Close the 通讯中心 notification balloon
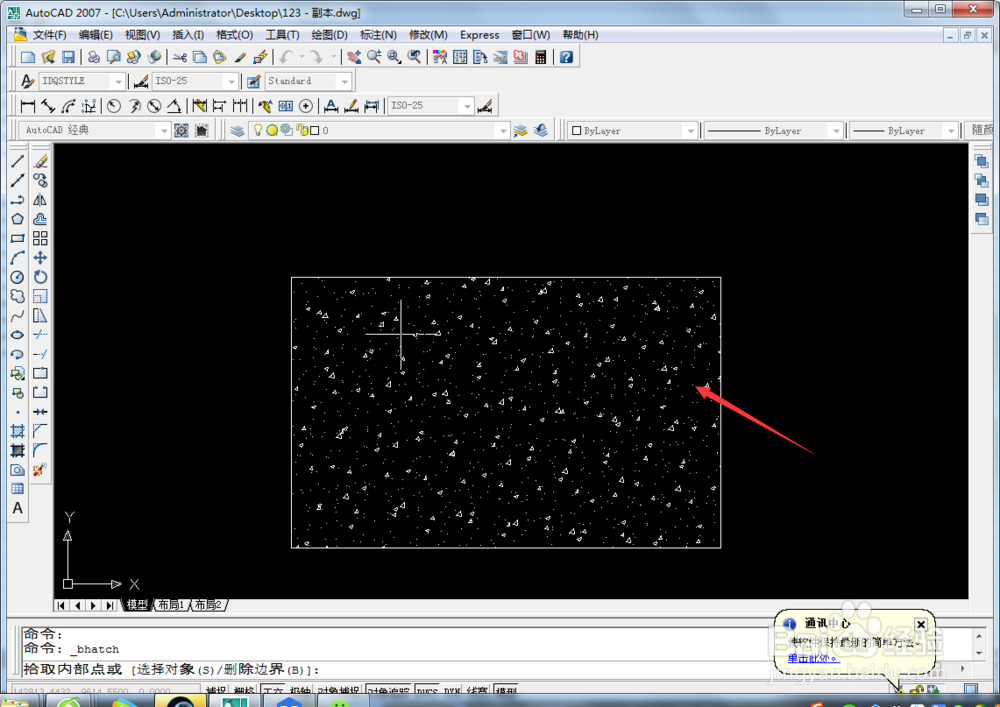1000x707 pixels. coord(921,624)
